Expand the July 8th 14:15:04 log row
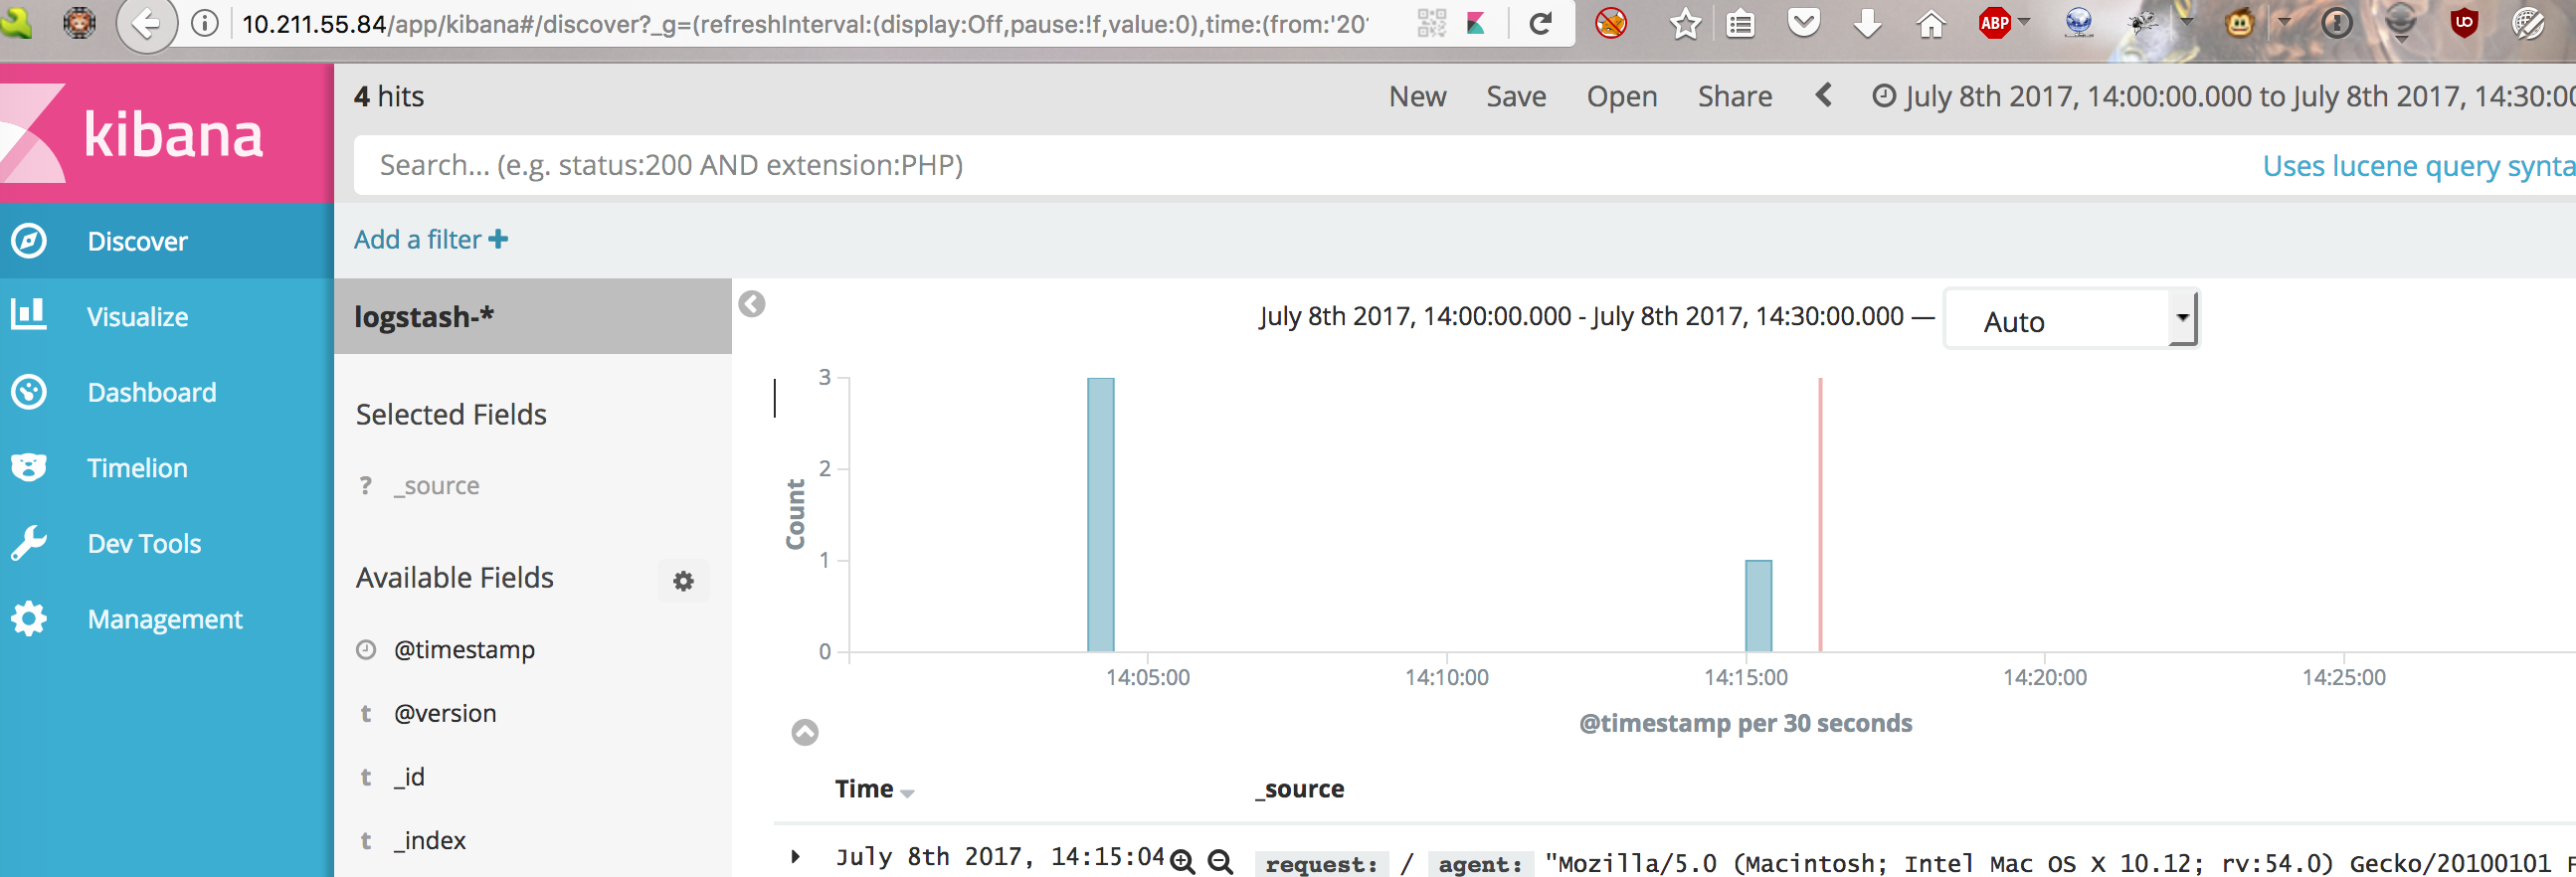The image size is (2576, 877). (796, 856)
